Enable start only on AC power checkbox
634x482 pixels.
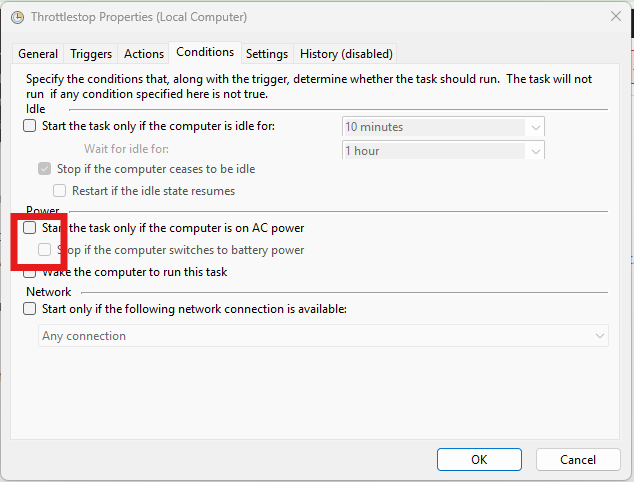(x=30, y=228)
